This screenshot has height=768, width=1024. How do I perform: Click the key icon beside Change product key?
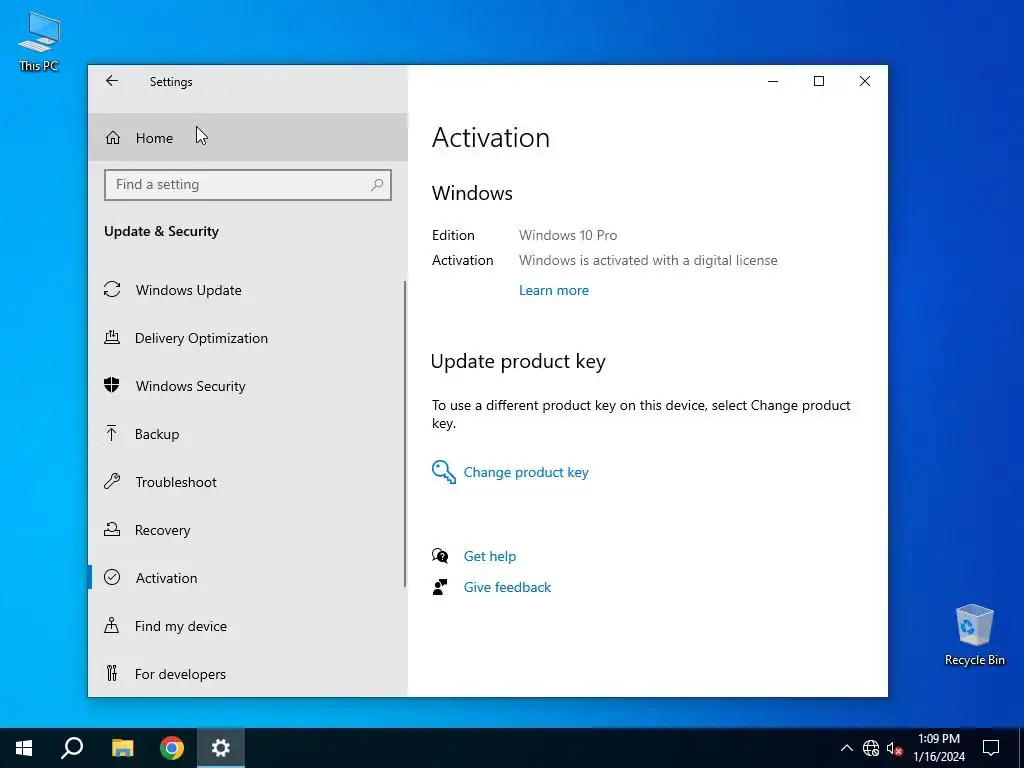(443, 472)
